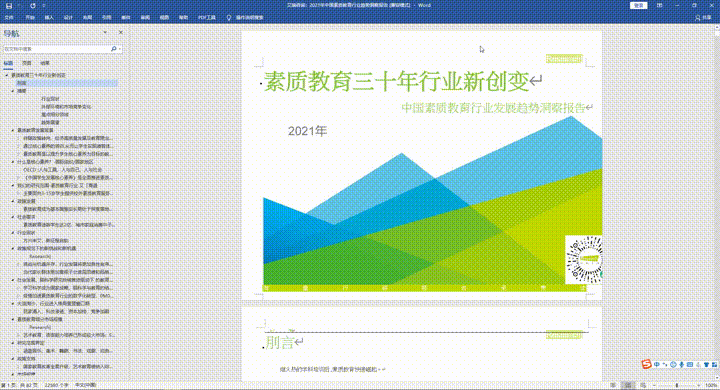
Task: Click the zoom slider handle
Action: [x=677, y=385]
